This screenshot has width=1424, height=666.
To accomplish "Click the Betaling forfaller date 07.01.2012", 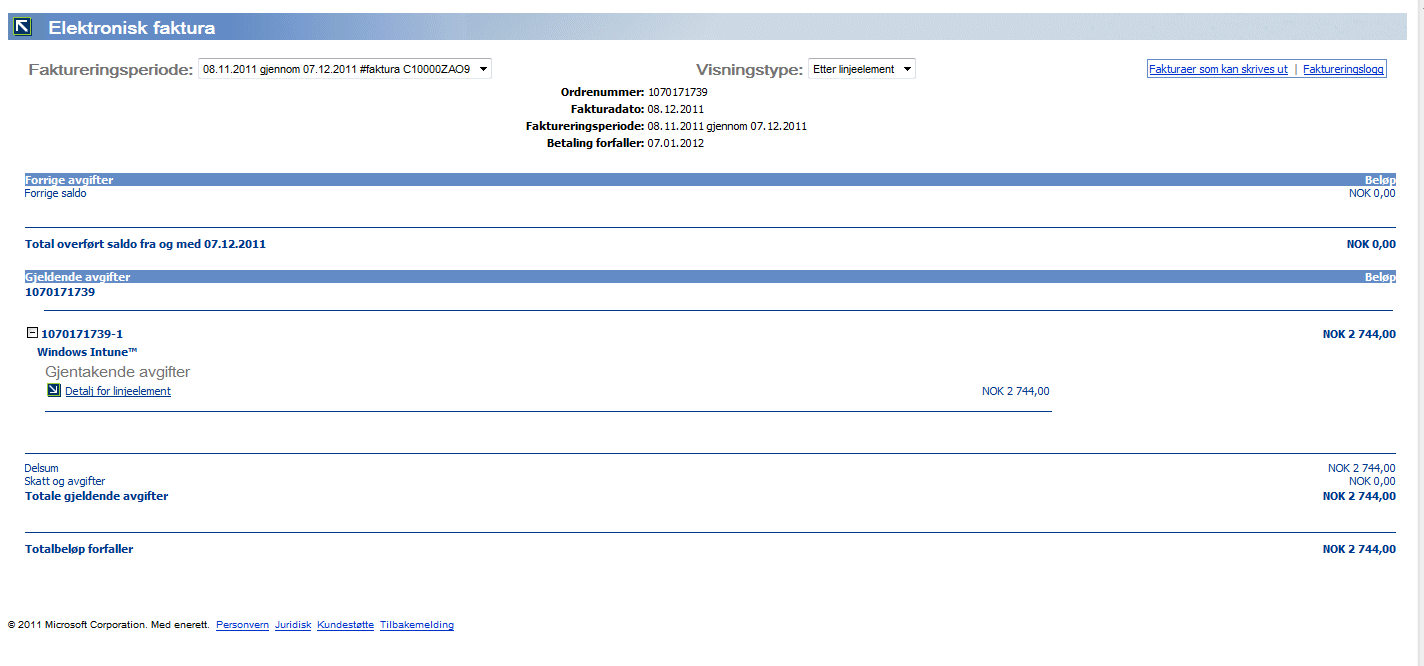I will pyautogui.click(x=676, y=143).
